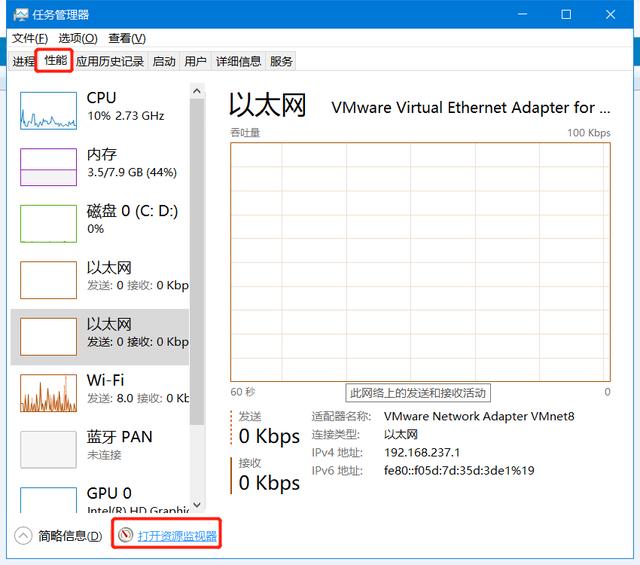Click the 蓝牙 PAN 未连接 status text
The width and height of the screenshot is (640, 565).
click(104, 455)
